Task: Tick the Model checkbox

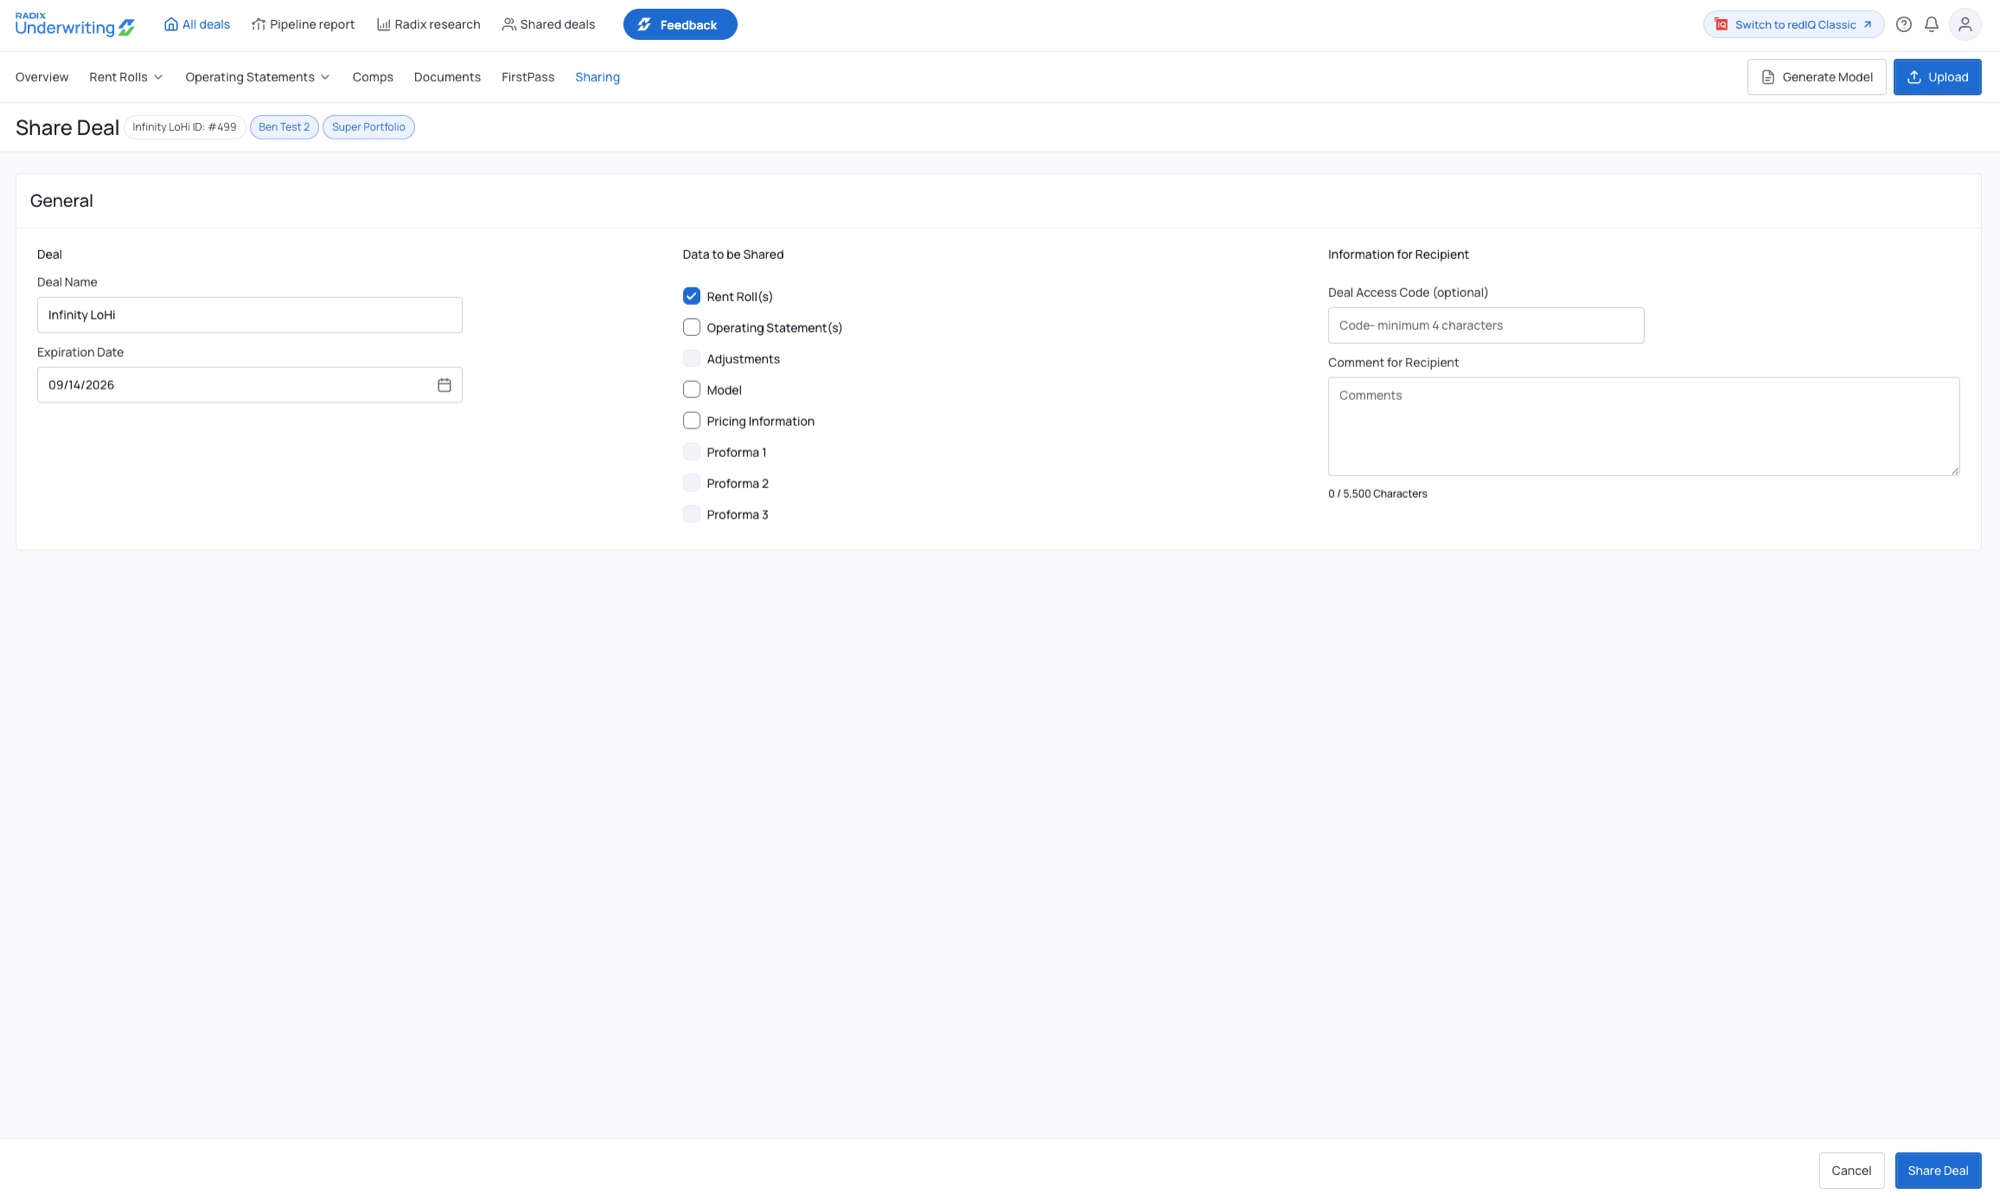Action: click(x=691, y=390)
